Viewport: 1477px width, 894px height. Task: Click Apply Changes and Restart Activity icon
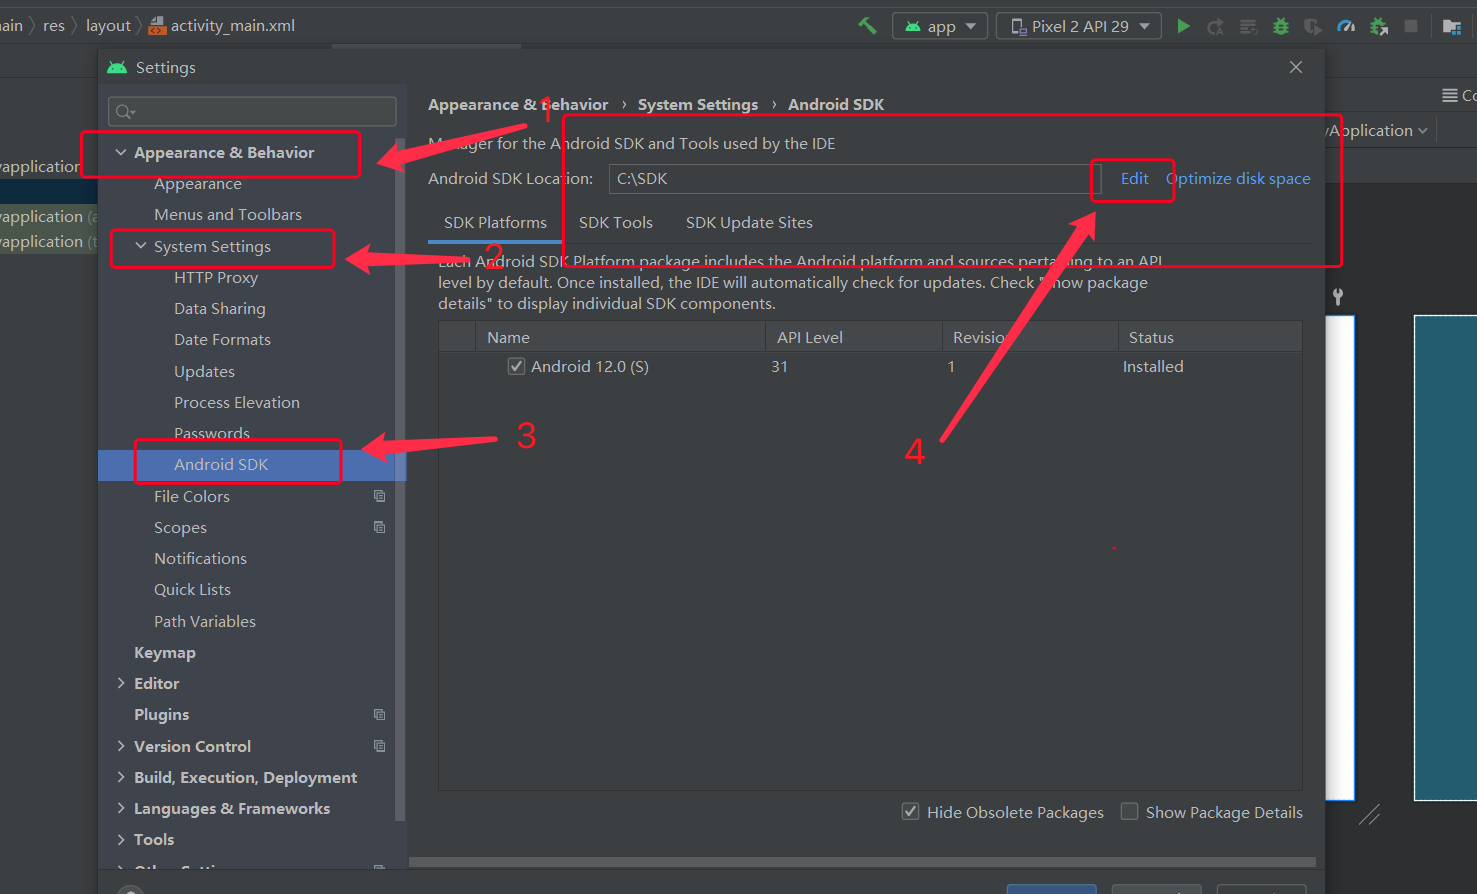coord(1215,27)
